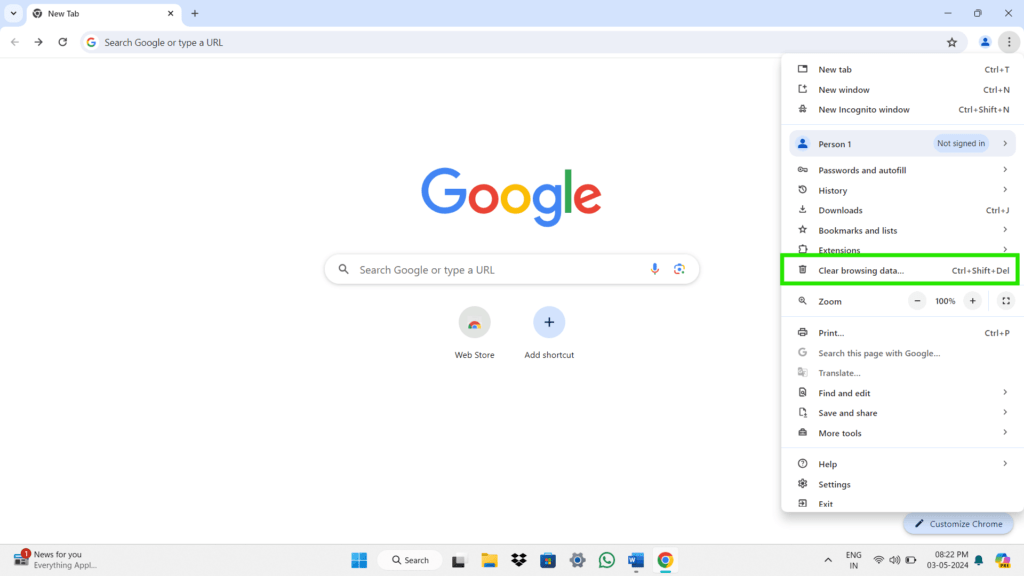Reload the page using the refresh icon
Image resolution: width=1024 pixels, height=576 pixels.
[x=63, y=42]
